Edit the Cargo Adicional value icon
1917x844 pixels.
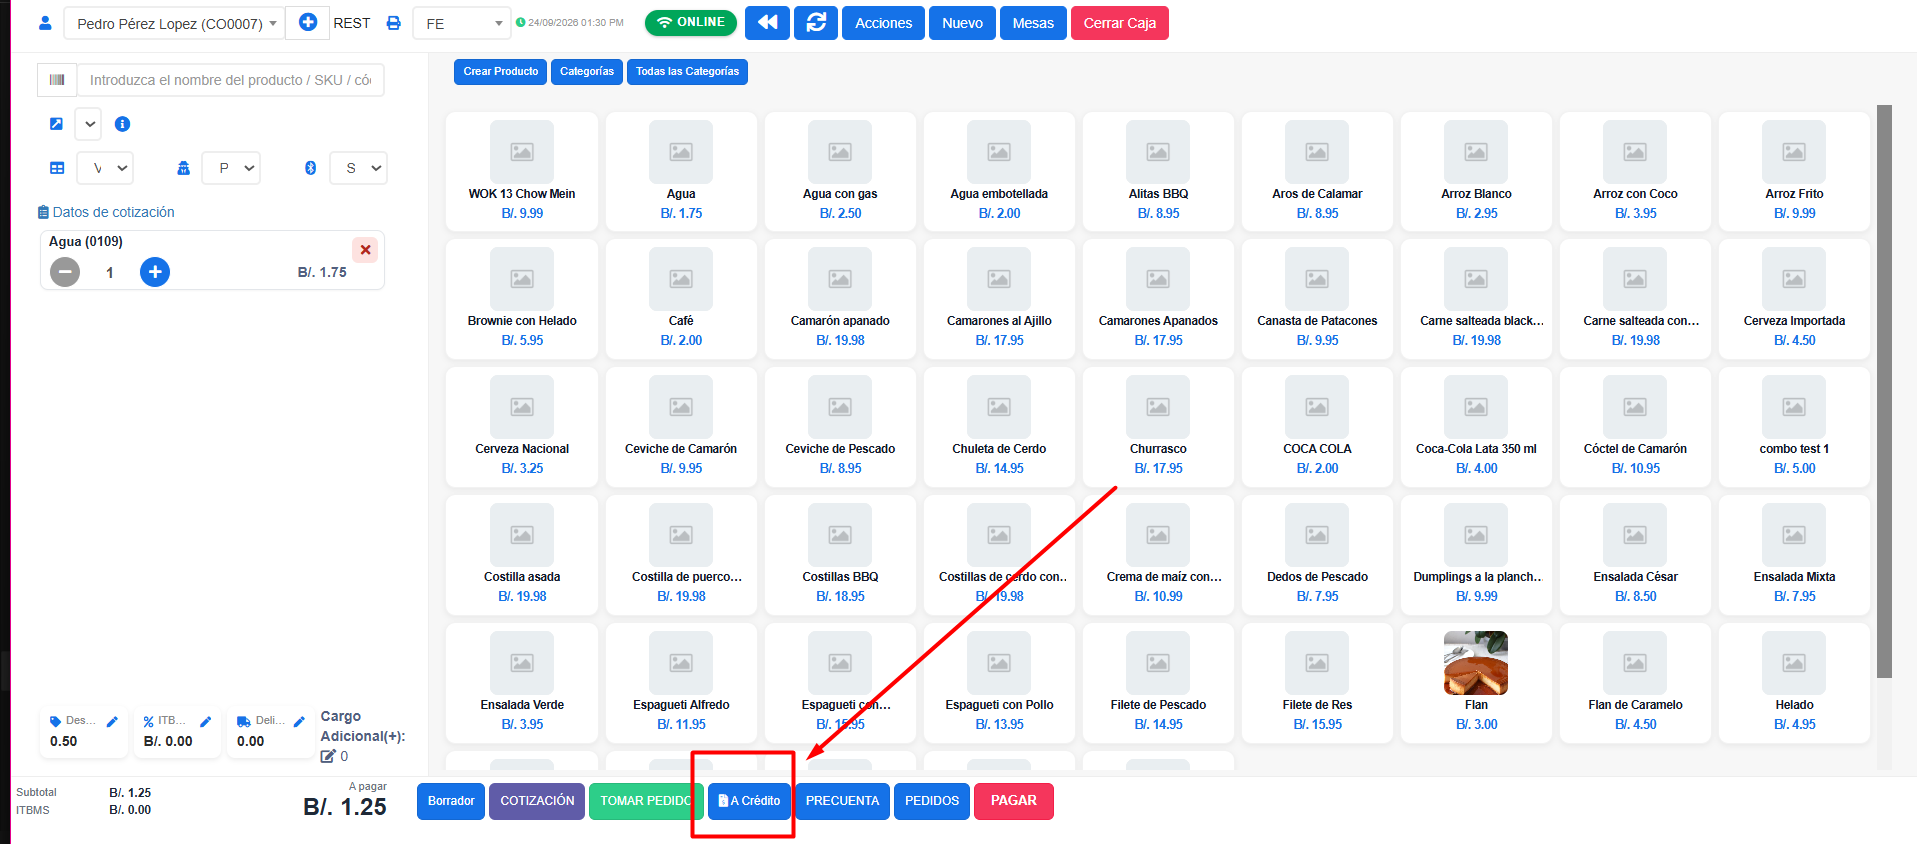327,756
